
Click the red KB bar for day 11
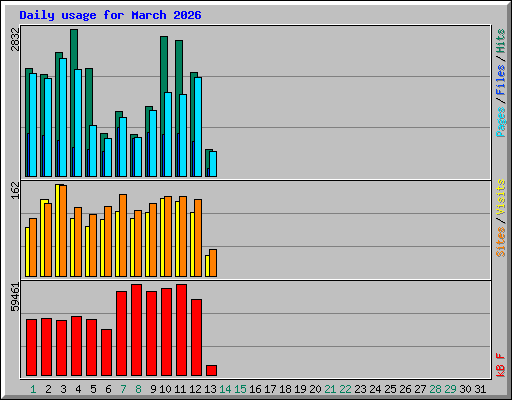(x=181, y=330)
